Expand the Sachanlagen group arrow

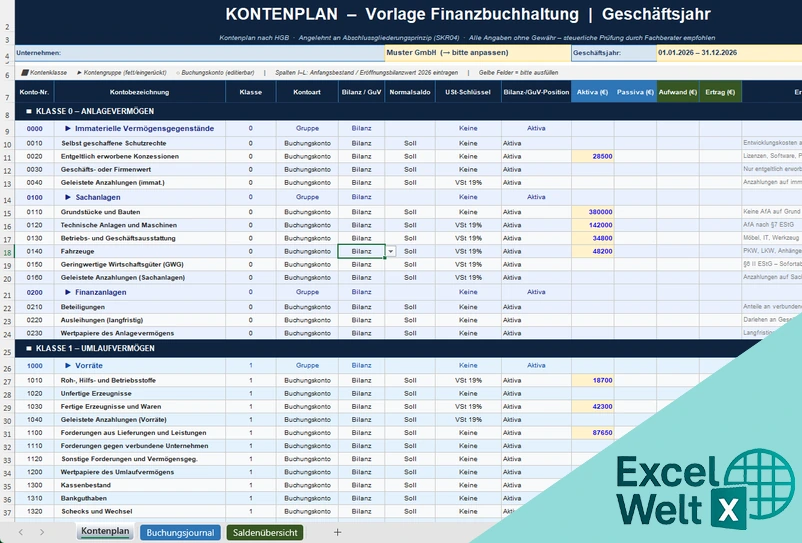click(68, 197)
